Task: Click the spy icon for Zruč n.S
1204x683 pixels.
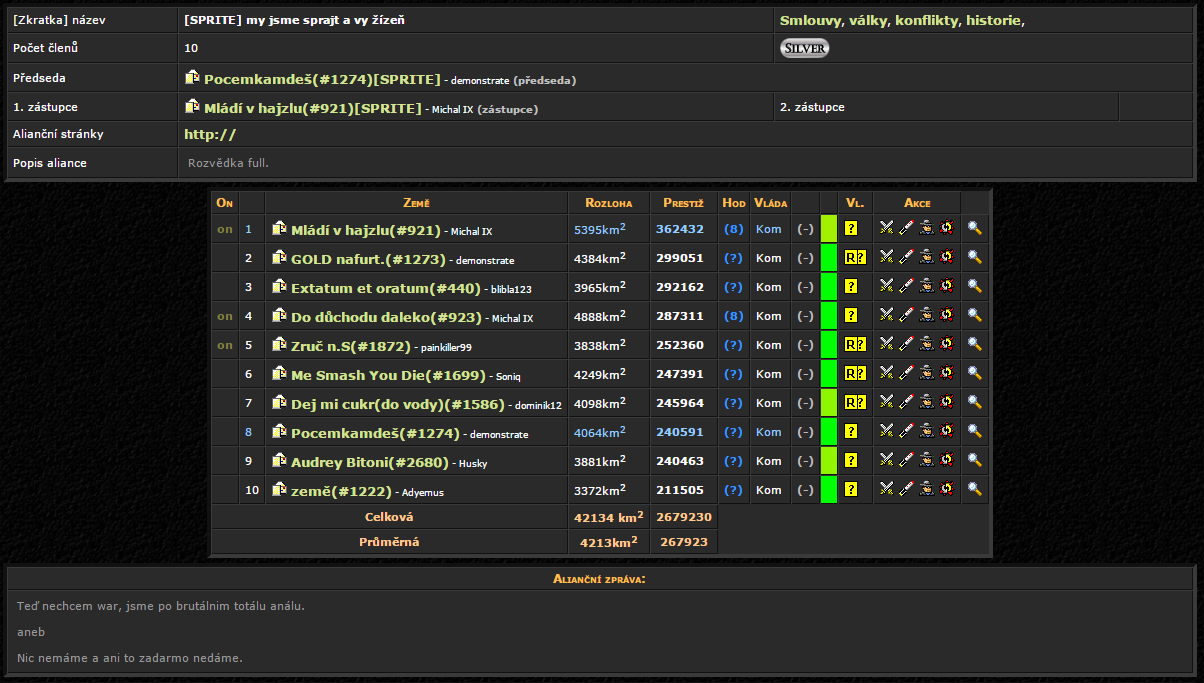Action: (x=926, y=344)
